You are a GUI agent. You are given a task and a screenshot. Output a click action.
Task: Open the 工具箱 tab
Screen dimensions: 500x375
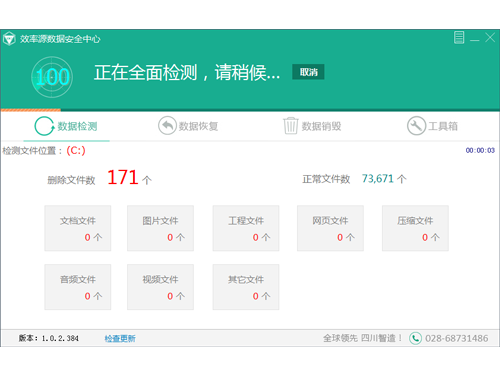coord(432,126)
